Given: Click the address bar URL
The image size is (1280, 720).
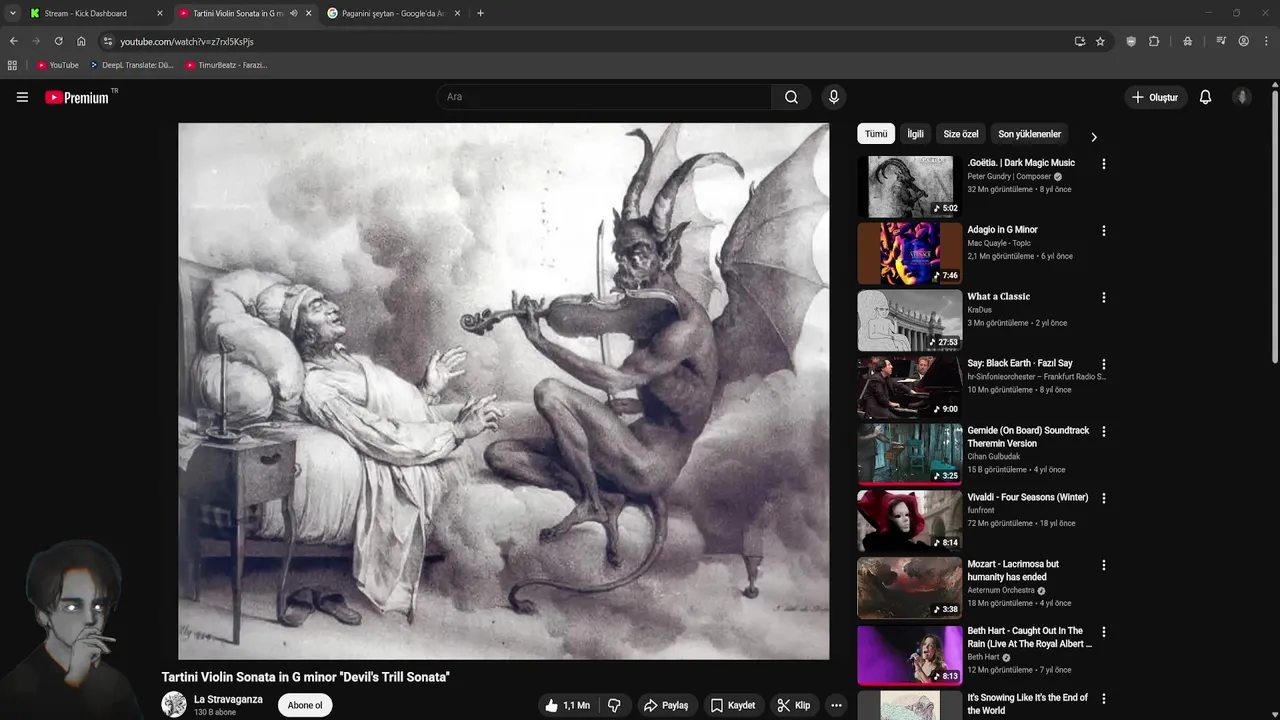Looking at the screenshot, I should (x=187, y=42).
